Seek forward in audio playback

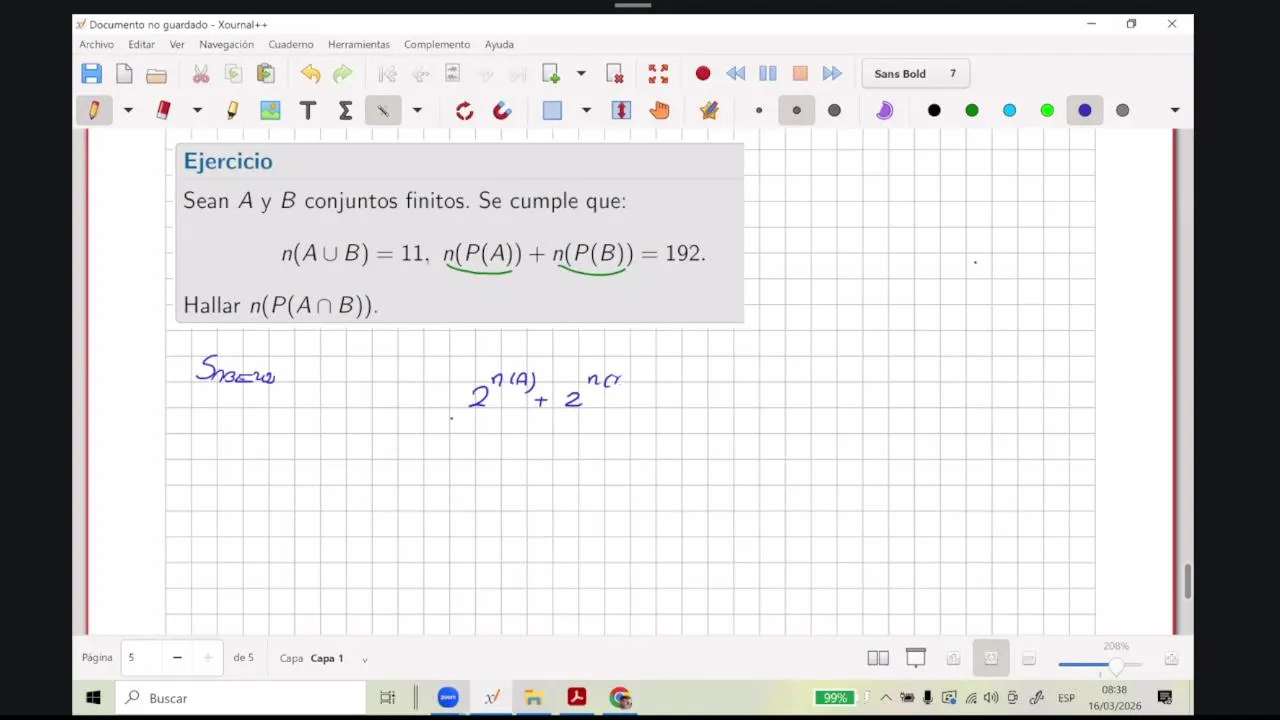[832, 73]
